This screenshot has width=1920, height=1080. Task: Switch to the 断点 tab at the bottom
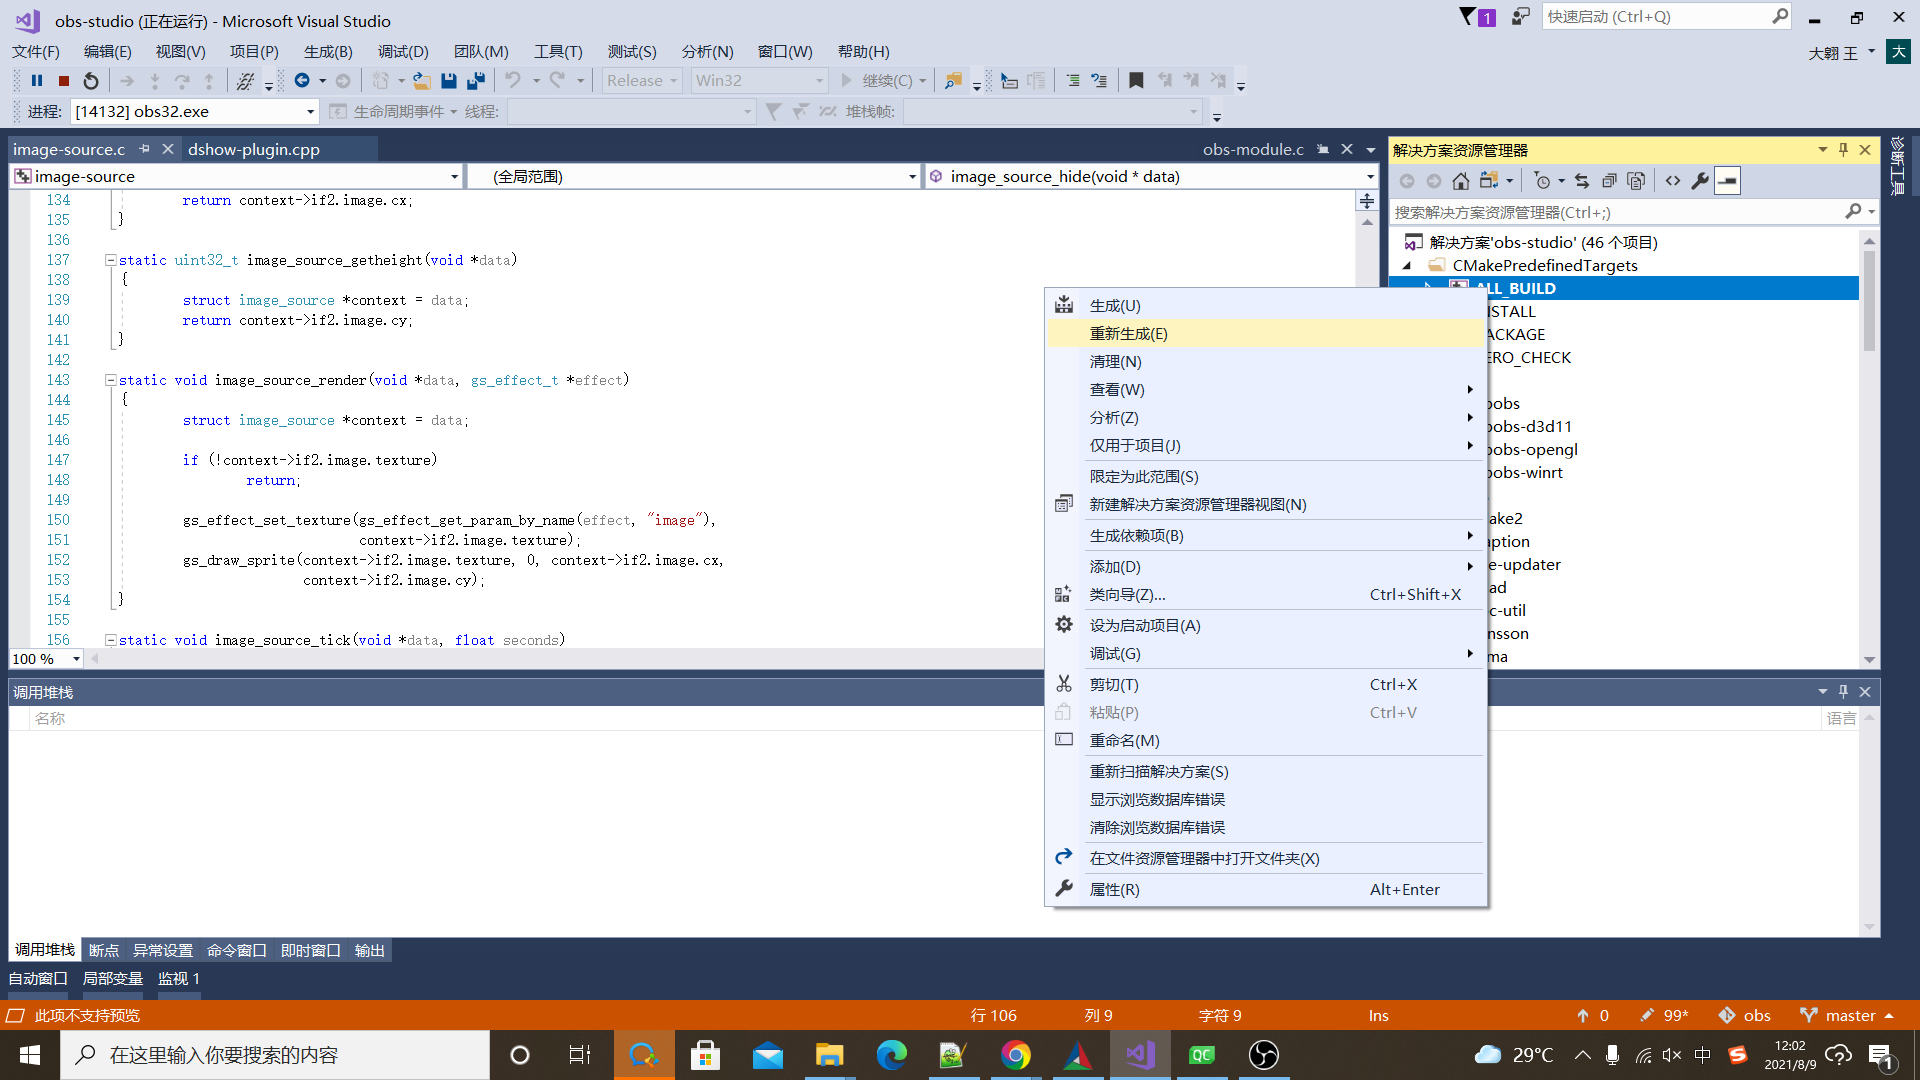click(x=104, y=950)
